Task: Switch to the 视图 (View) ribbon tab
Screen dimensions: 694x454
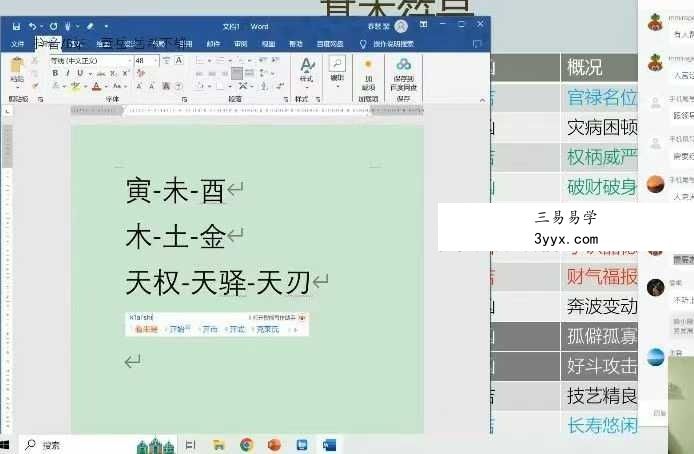Action: 268,44
